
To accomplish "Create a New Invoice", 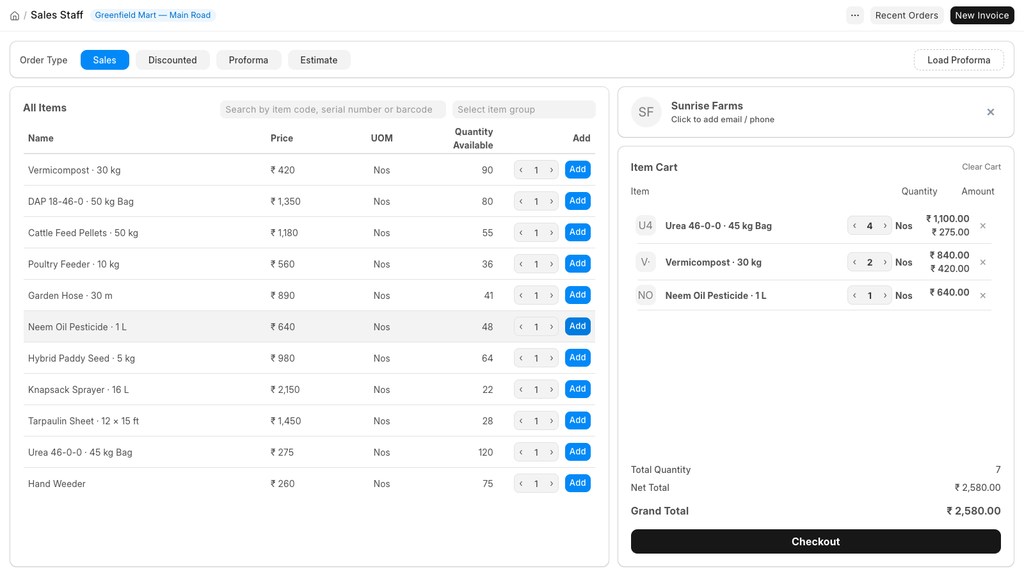I will point(982,15).
